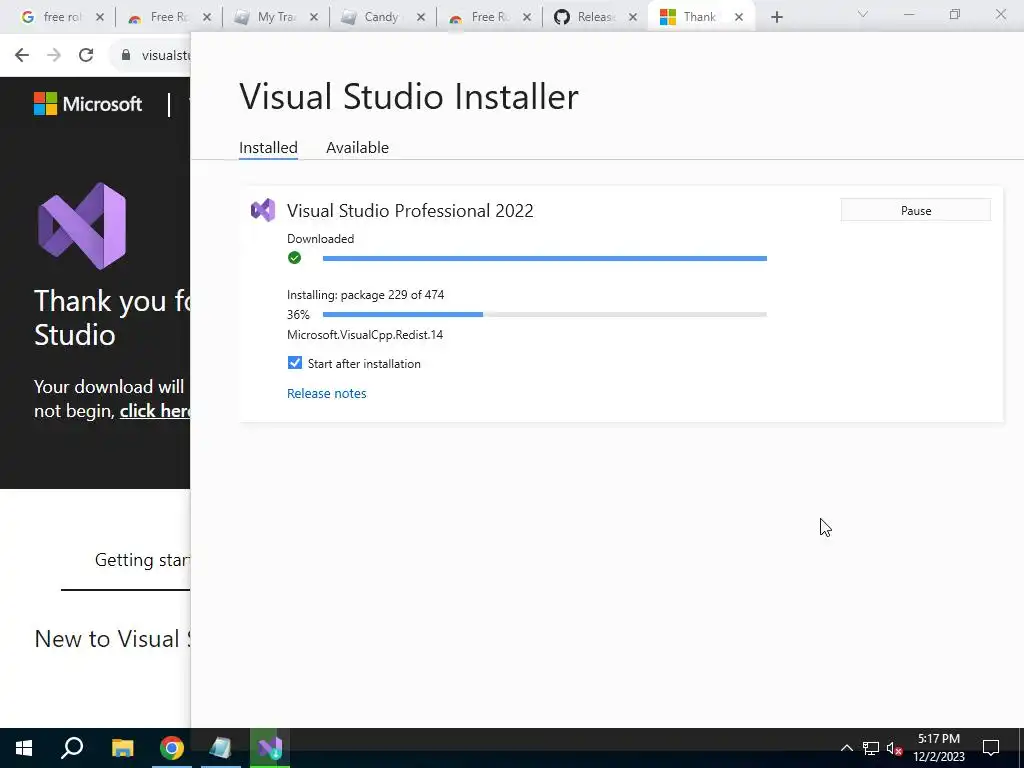Viewport: 1024px width, 768px height.
Task: Switch to the 'My Tra' browser tab
Action: (276, 17)
